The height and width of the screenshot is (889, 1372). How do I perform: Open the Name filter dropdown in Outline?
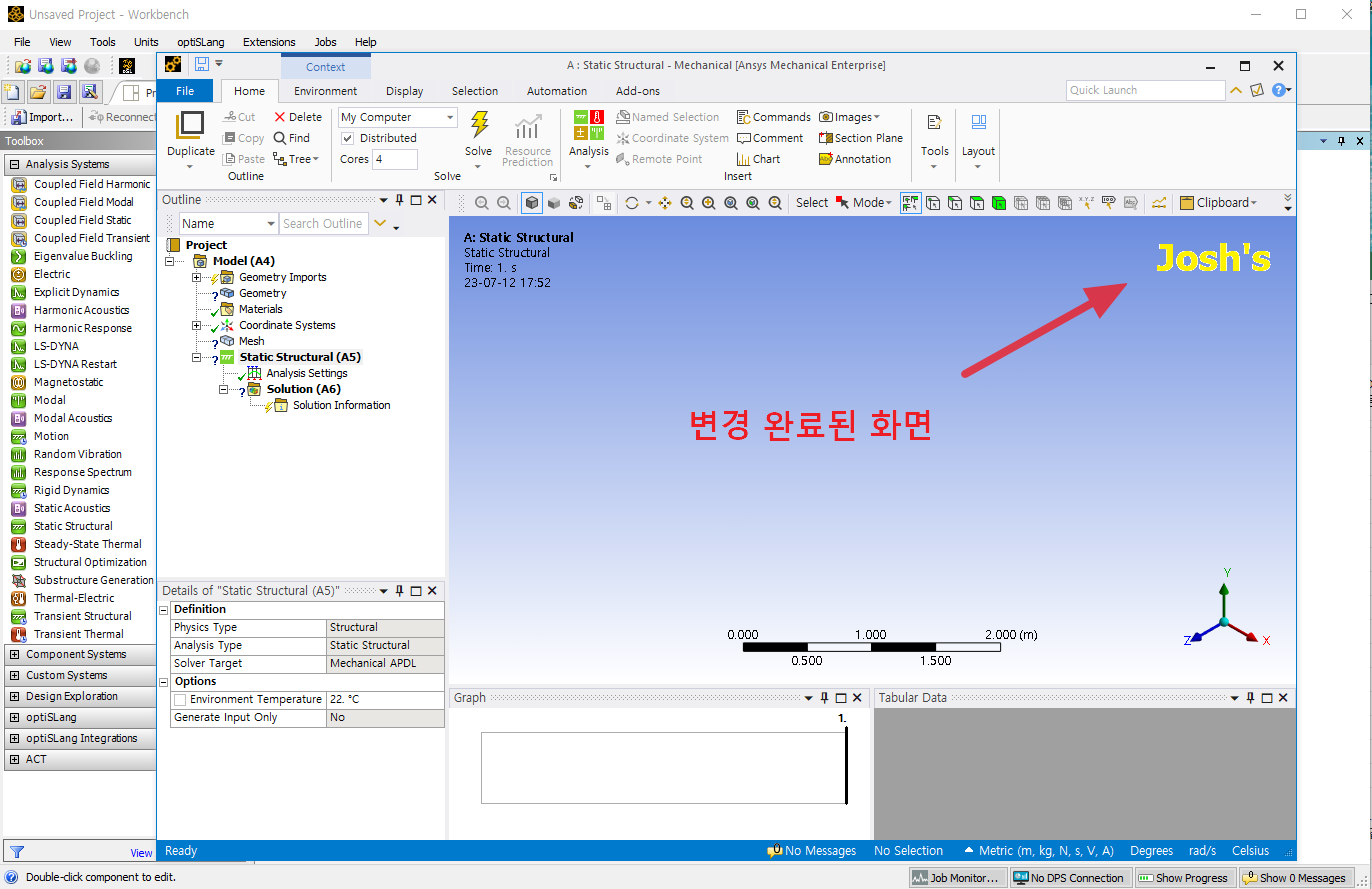pyautogui.click(x=271, y=224)
